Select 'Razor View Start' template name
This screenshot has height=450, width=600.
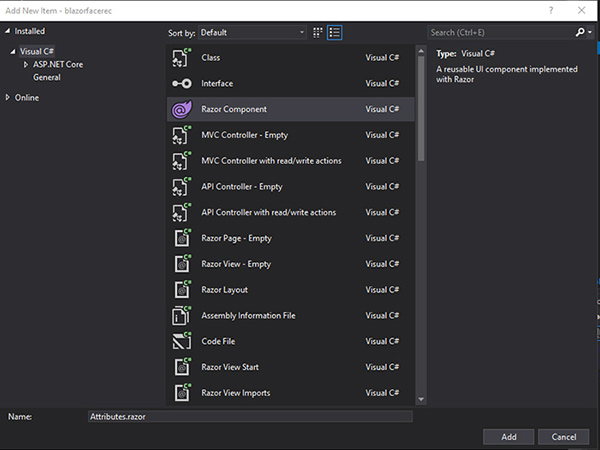pos(230,367)
